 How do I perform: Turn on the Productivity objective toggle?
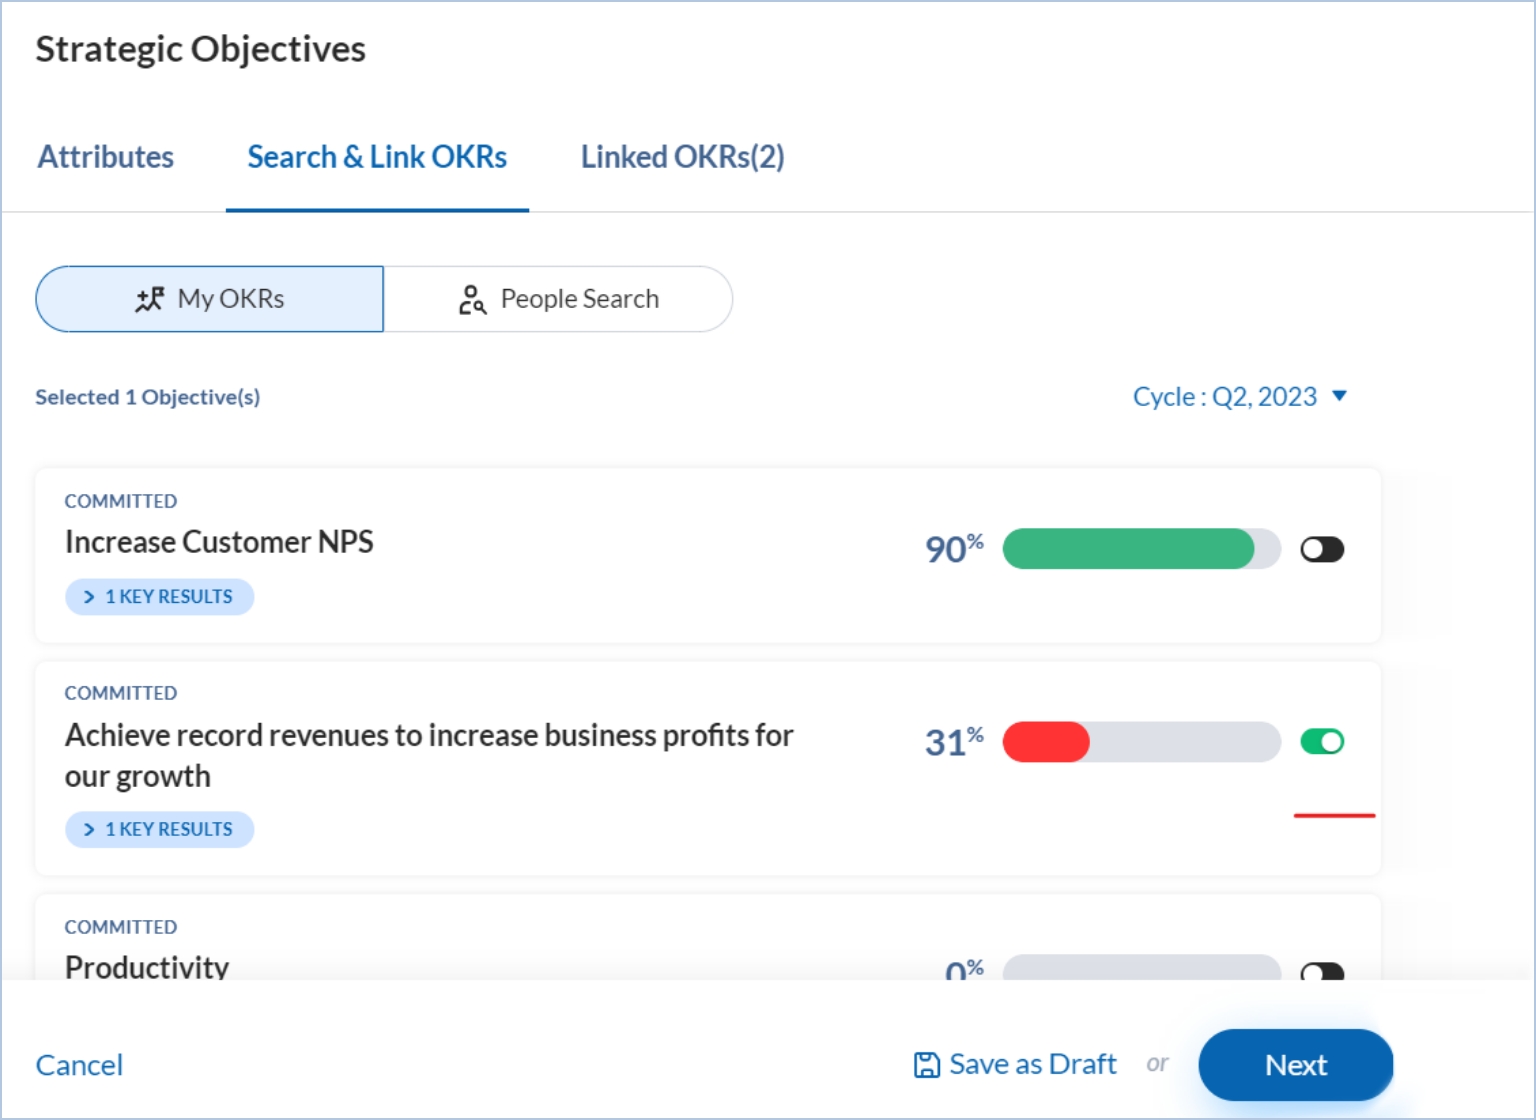(1321, 971)
